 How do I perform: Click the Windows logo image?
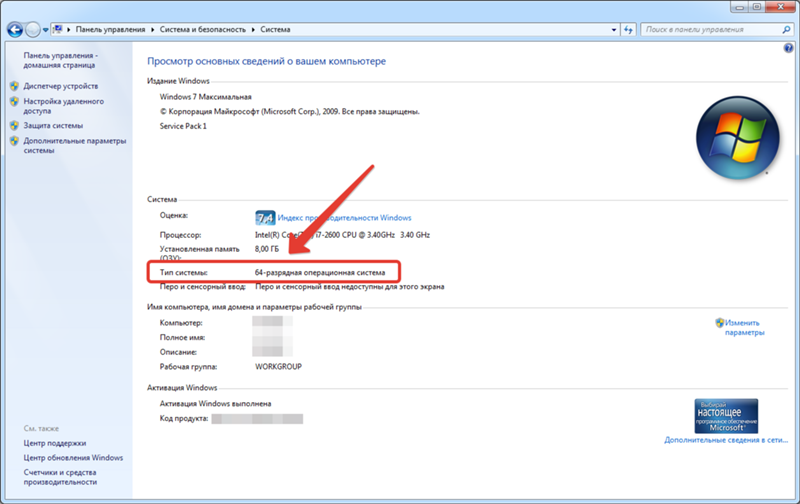pyautogui.click(x=738, y=138)
